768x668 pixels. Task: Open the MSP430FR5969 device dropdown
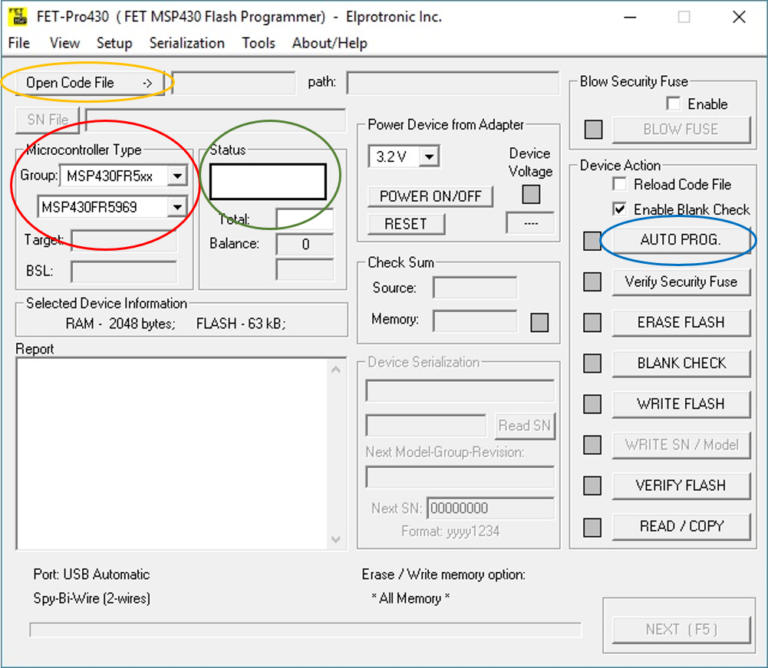[177, 207]
